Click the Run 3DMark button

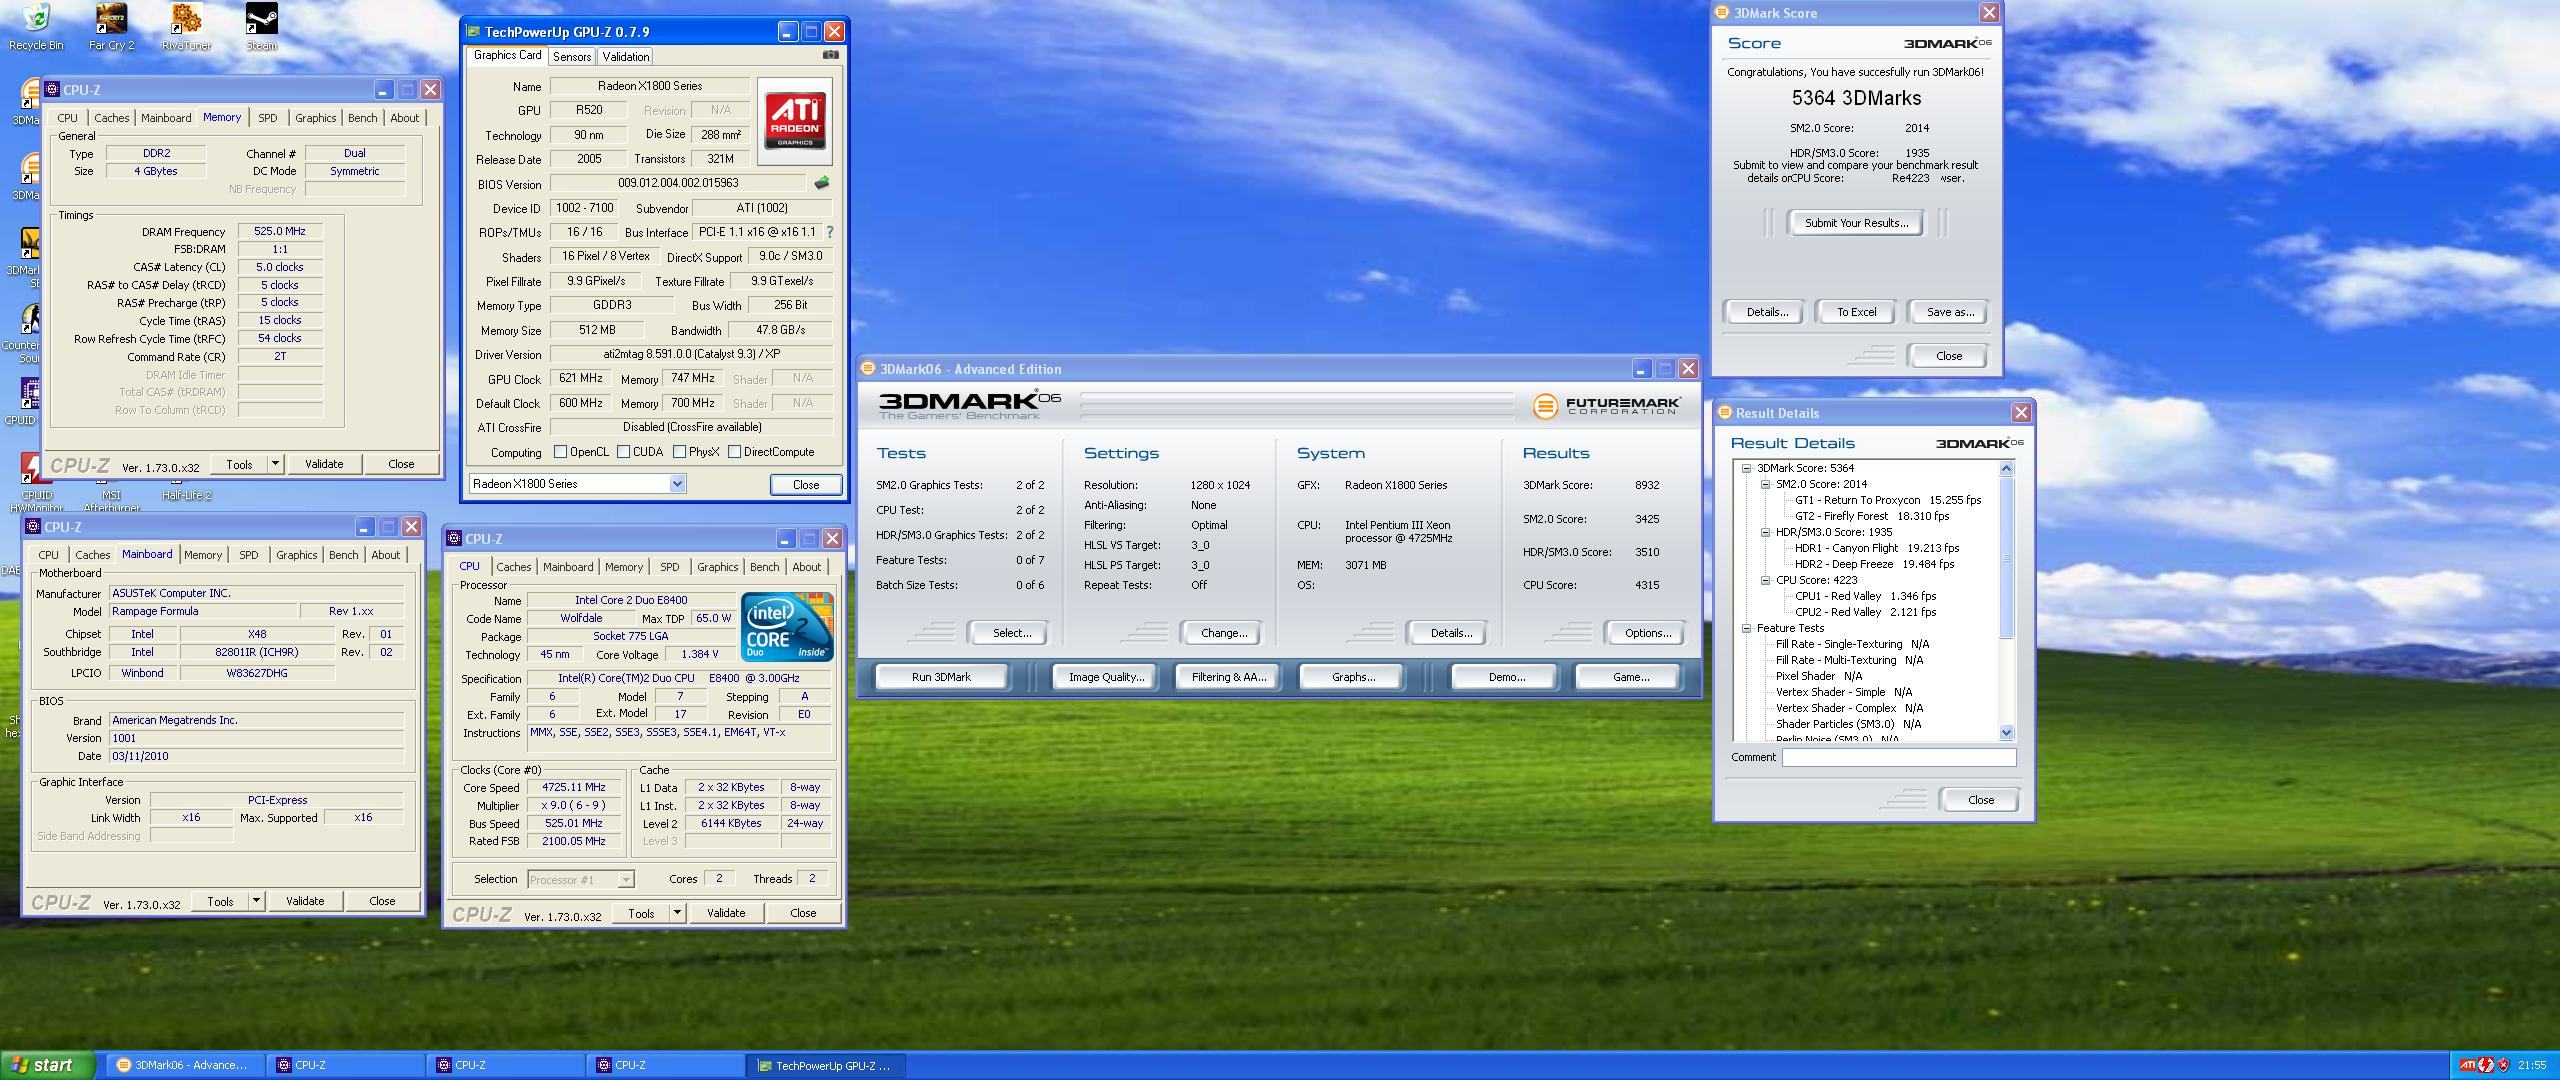(941, 677)
